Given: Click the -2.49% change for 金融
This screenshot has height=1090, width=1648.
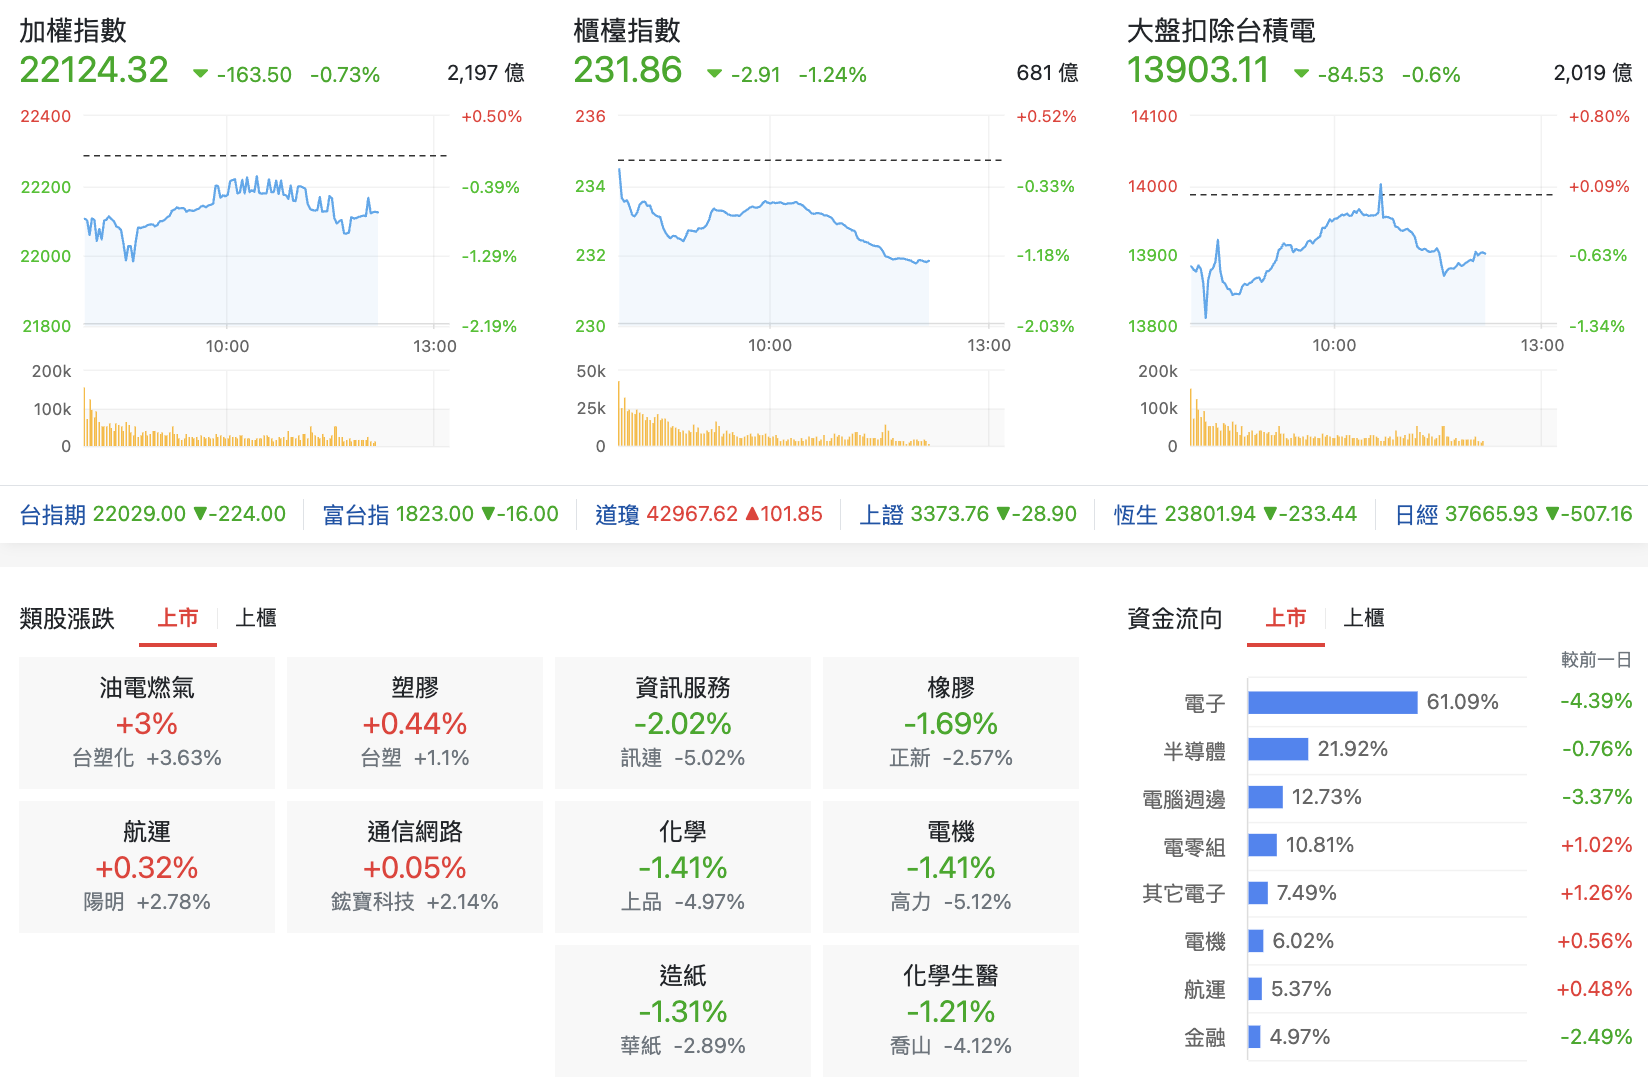Looking at the screenshot, I should coord(1596,1037).
